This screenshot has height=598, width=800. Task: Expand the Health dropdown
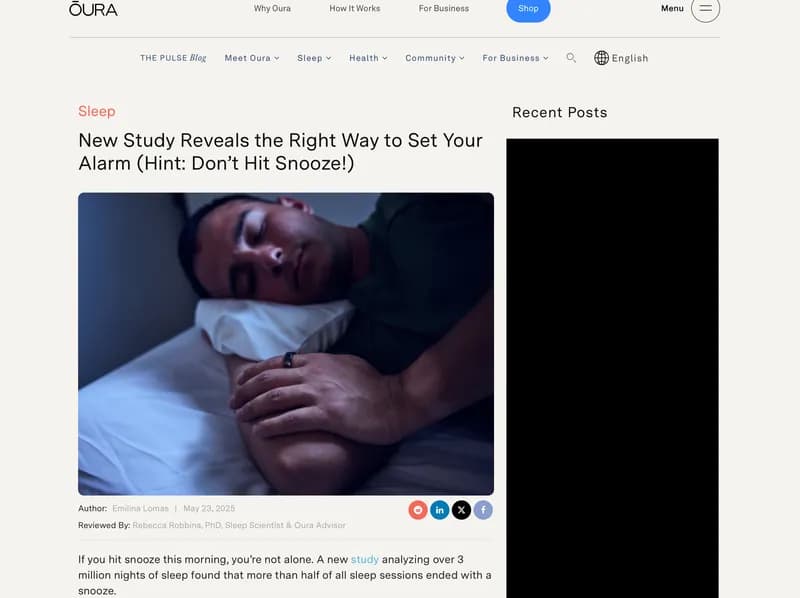368,58
